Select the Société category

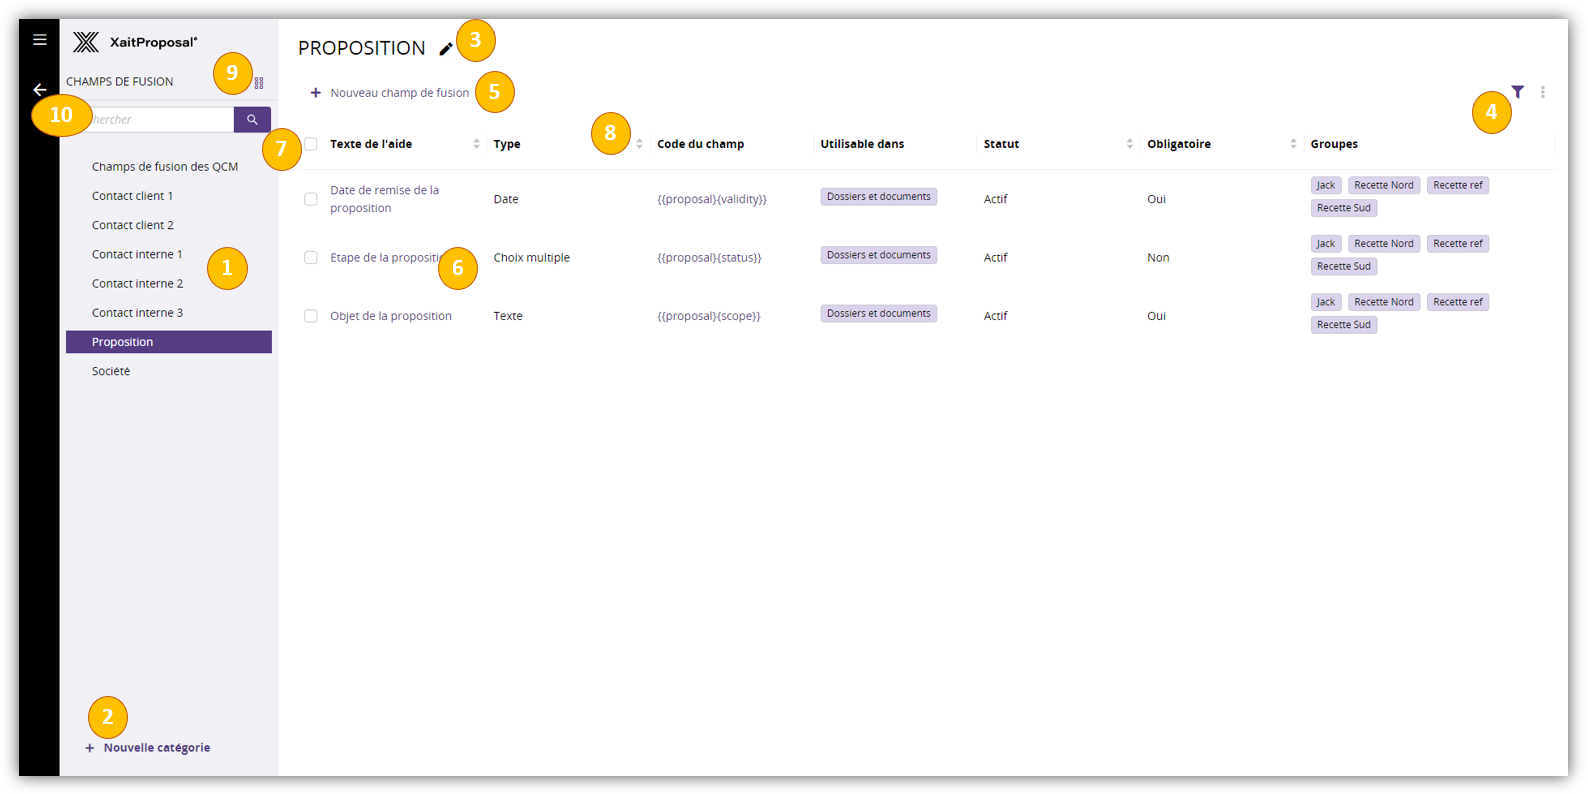(x=111, y=371)
